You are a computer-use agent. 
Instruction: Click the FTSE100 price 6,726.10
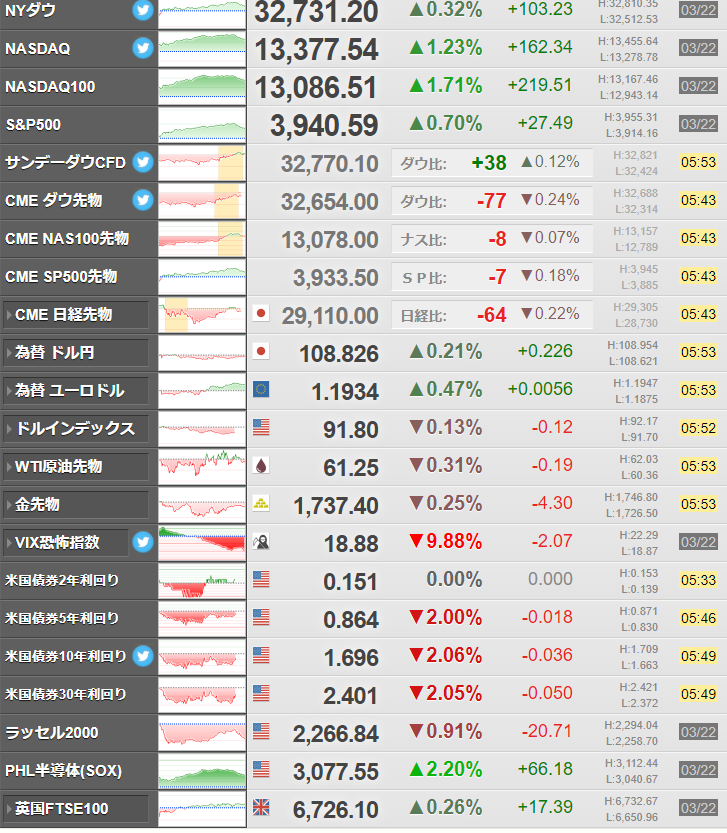coord(336,810)
